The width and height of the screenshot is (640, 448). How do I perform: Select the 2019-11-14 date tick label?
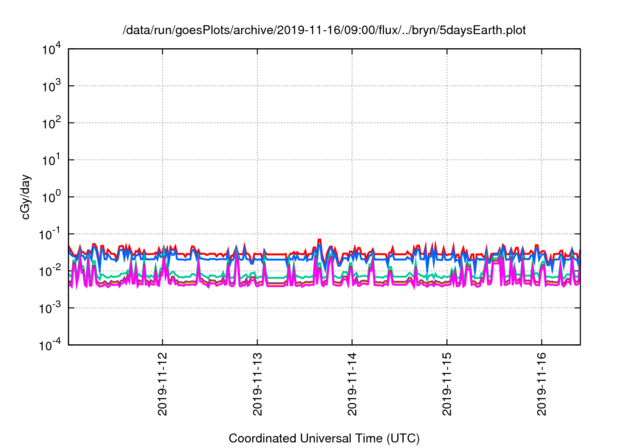pos(352,384)
